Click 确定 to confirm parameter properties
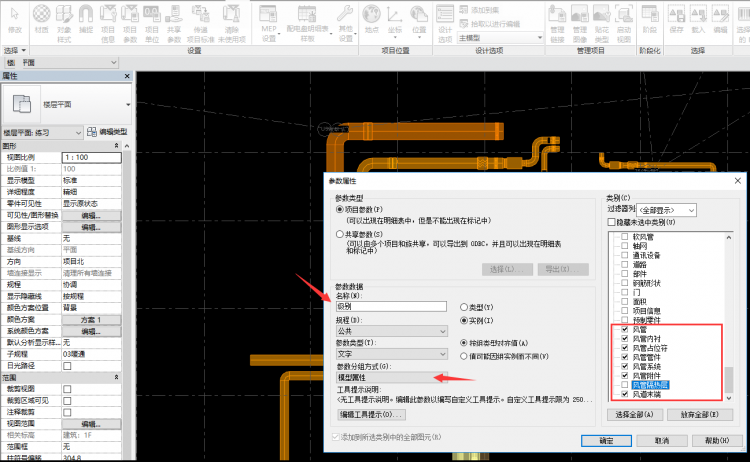750x462 pixels. (606, 440)
